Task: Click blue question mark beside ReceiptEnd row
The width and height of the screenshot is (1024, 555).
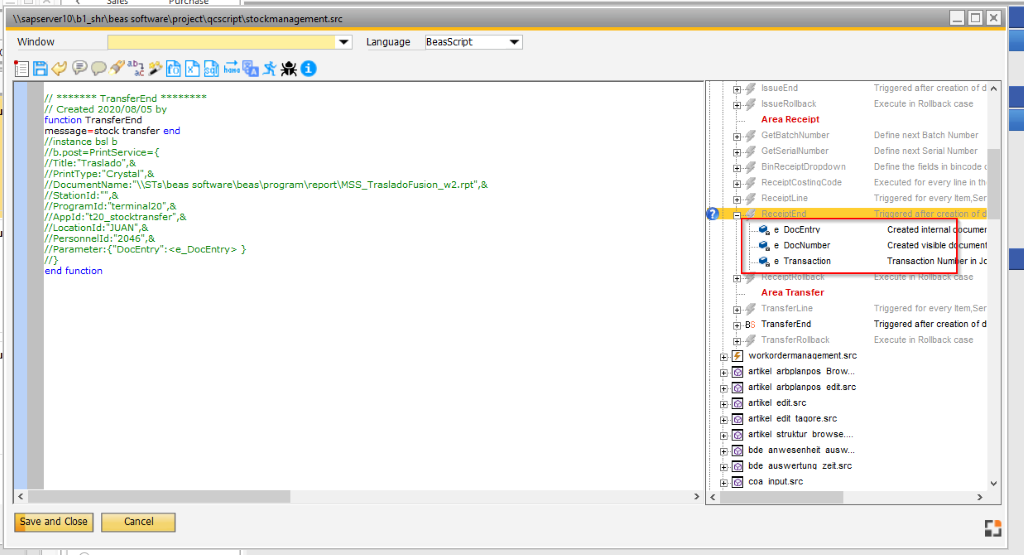Action: click(x=712, y=214)
